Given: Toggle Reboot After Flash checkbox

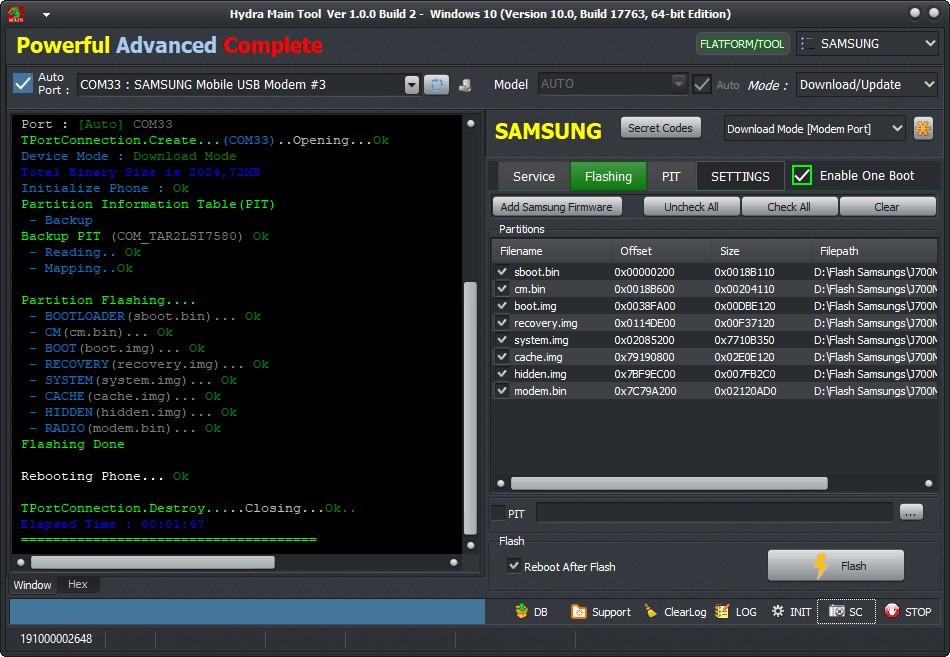Looking at the screenshot, I should coord(514,565).
